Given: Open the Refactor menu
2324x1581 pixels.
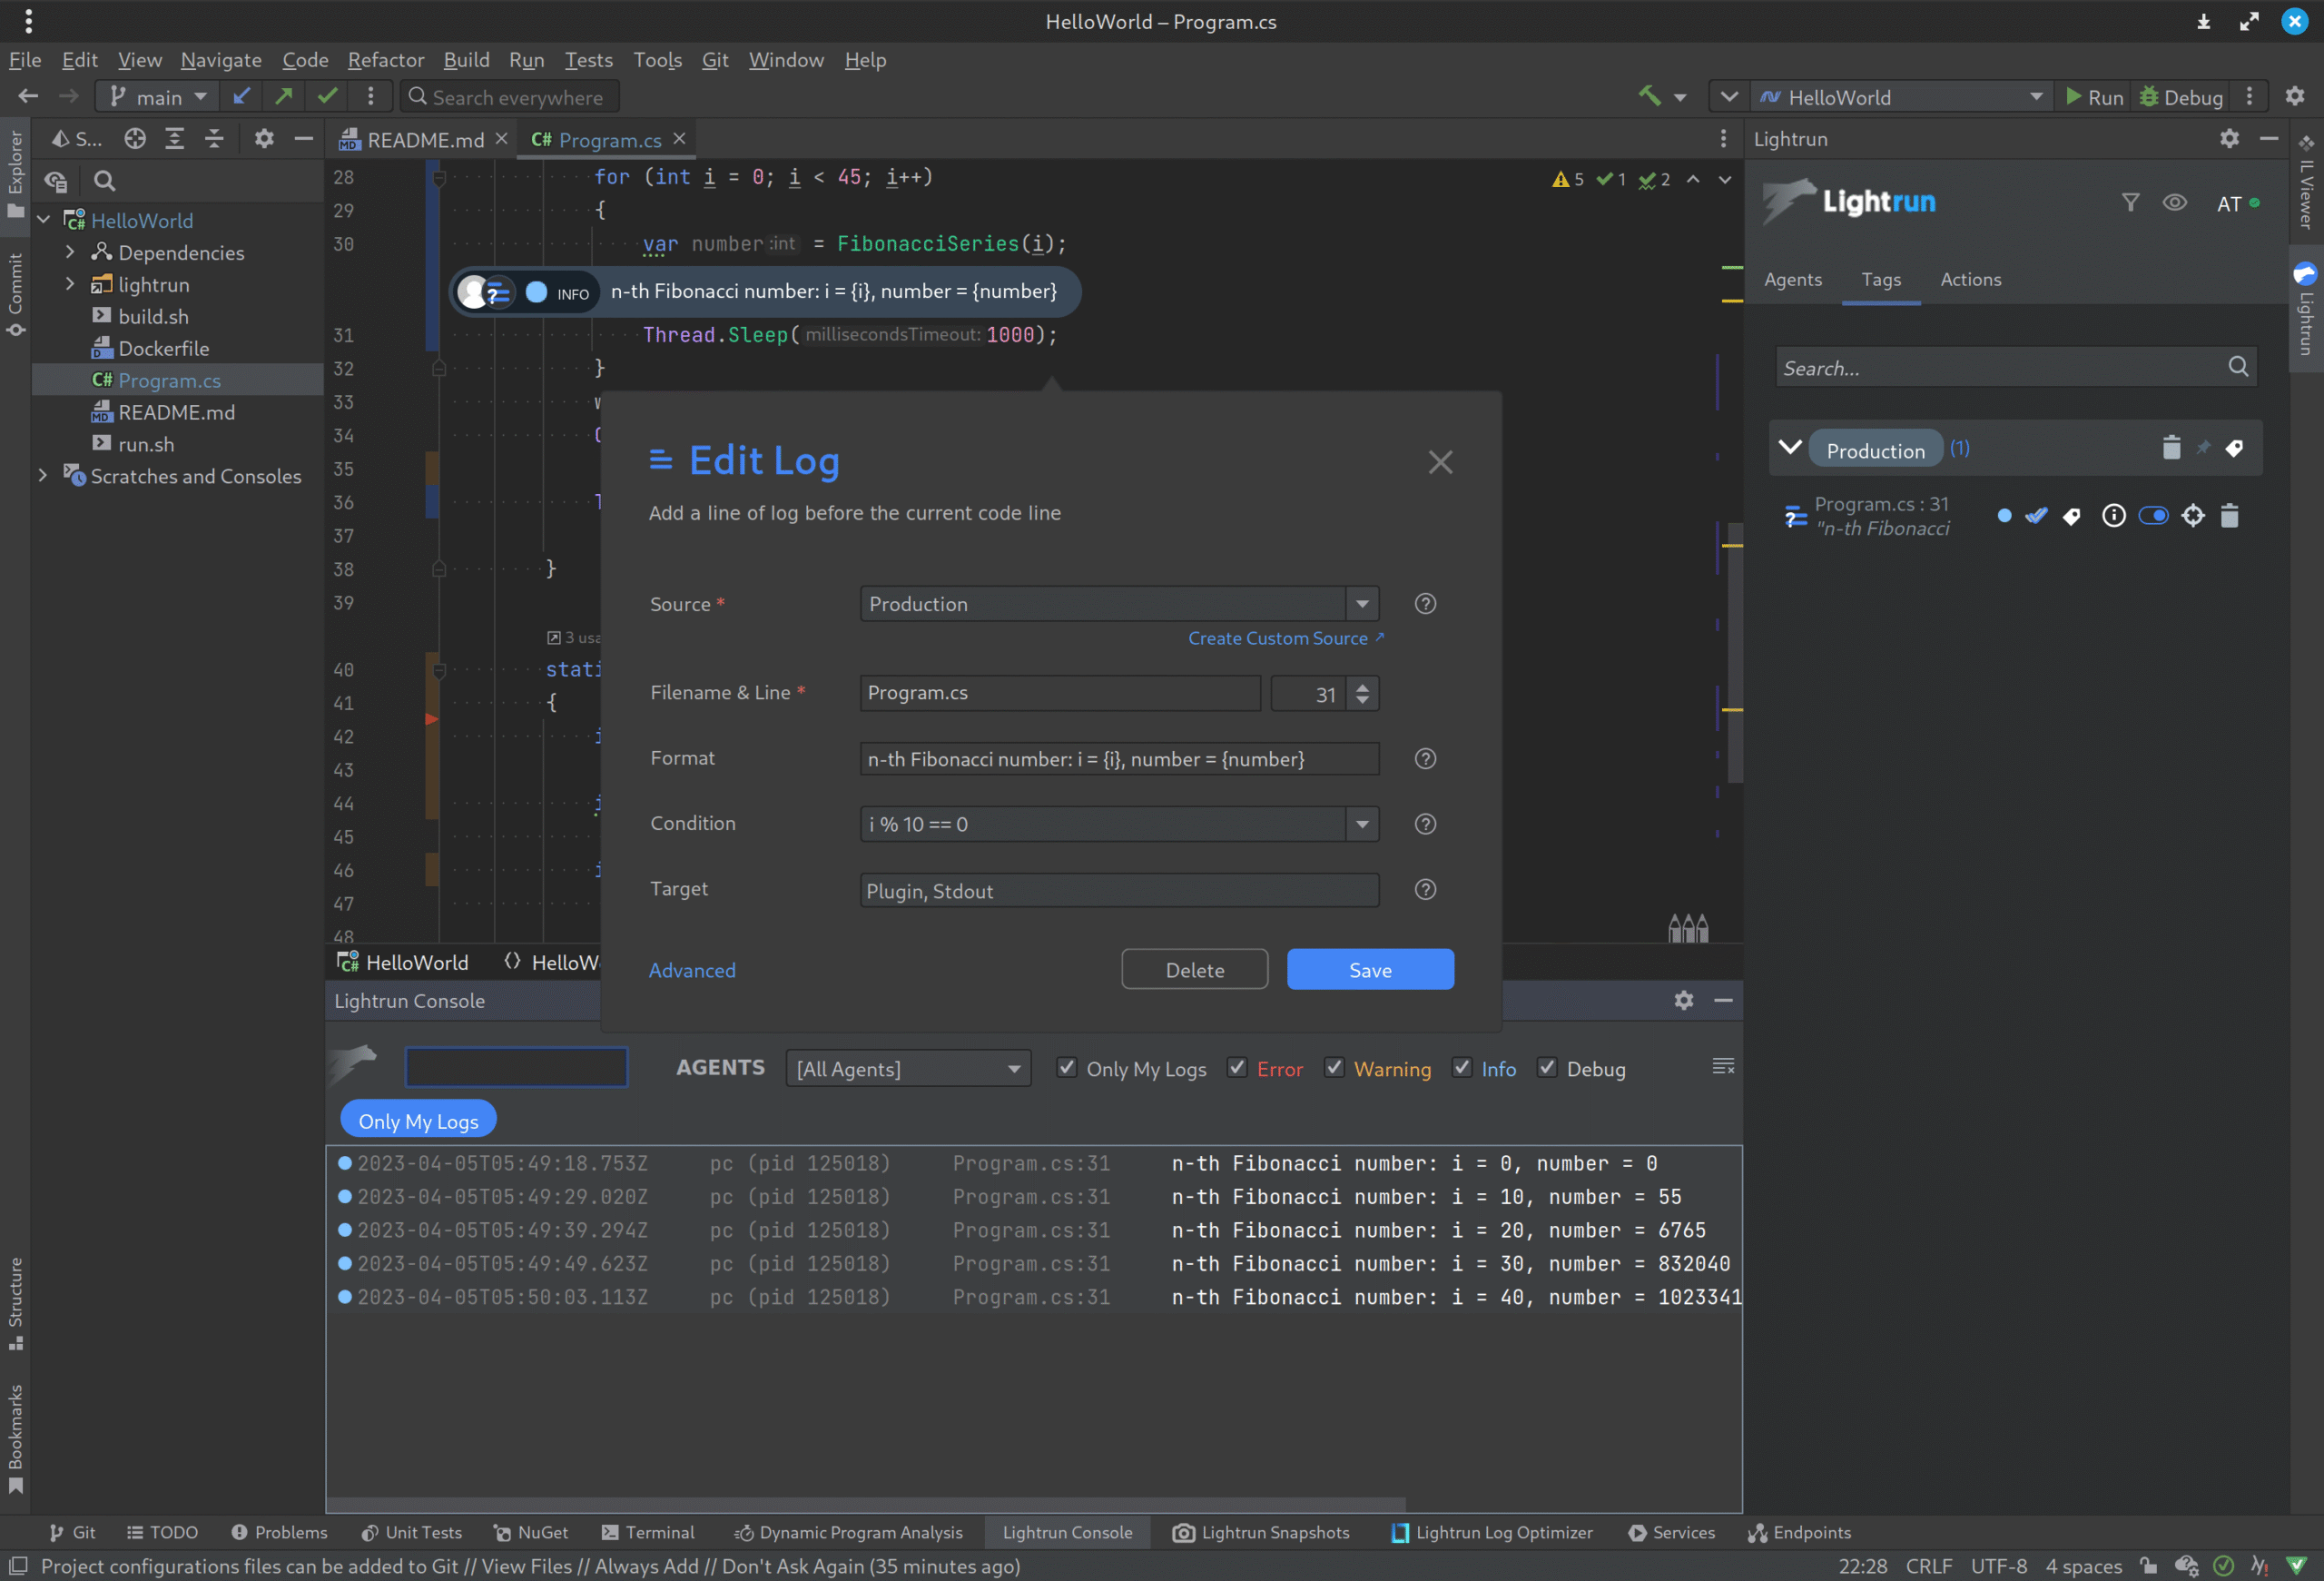Looking at the screenshot, I should point(385,60).
